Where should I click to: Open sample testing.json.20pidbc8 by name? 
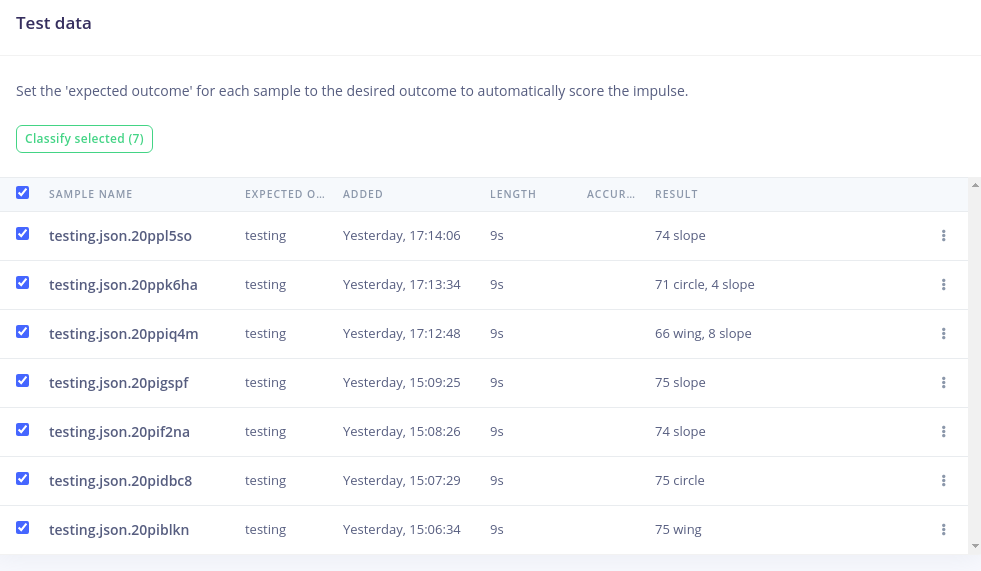point(121,481)
